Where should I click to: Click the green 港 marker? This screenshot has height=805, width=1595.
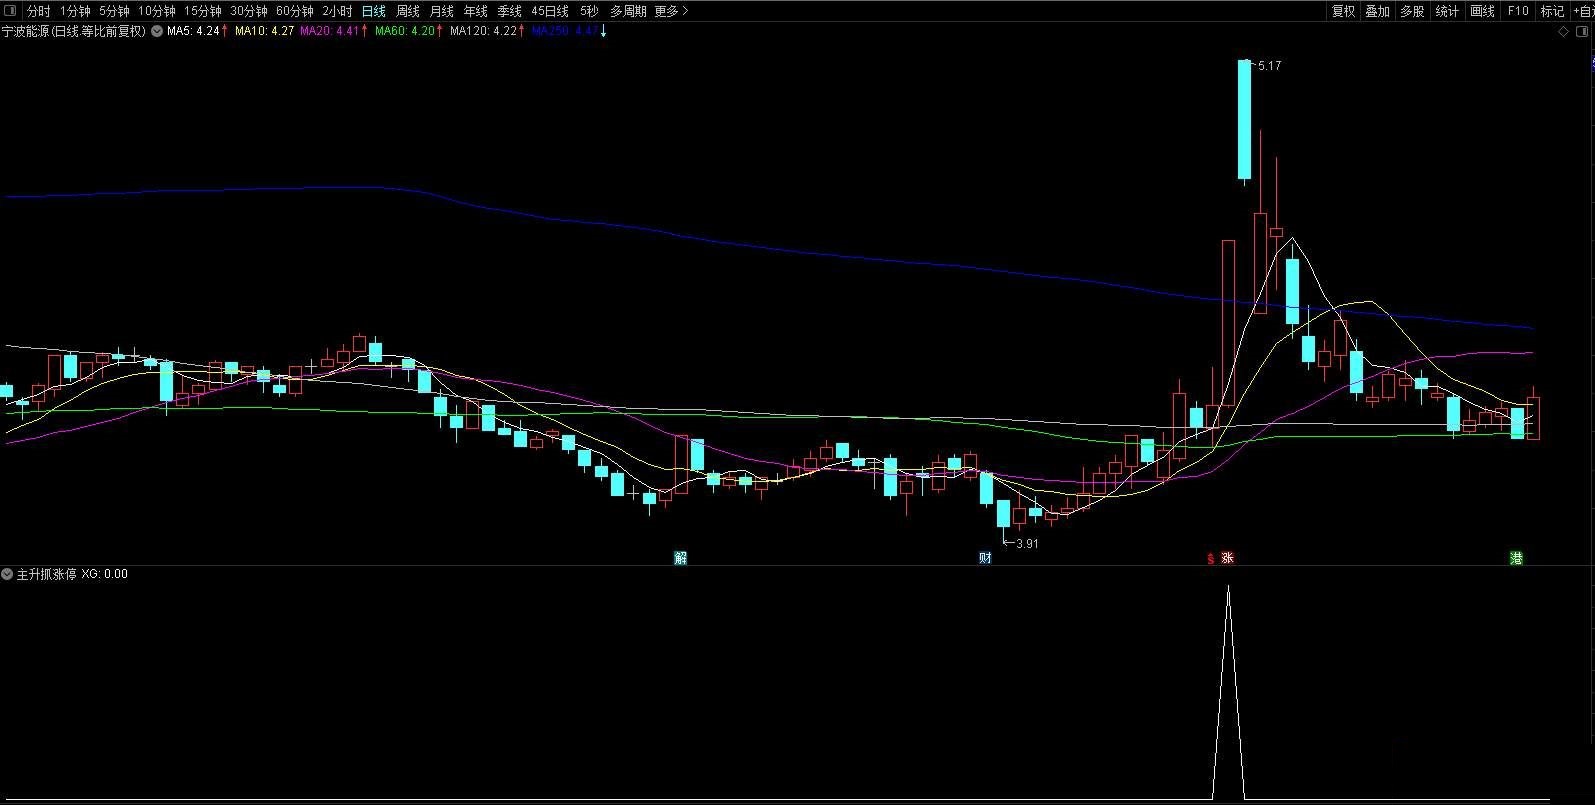(x=1516, y=558)
